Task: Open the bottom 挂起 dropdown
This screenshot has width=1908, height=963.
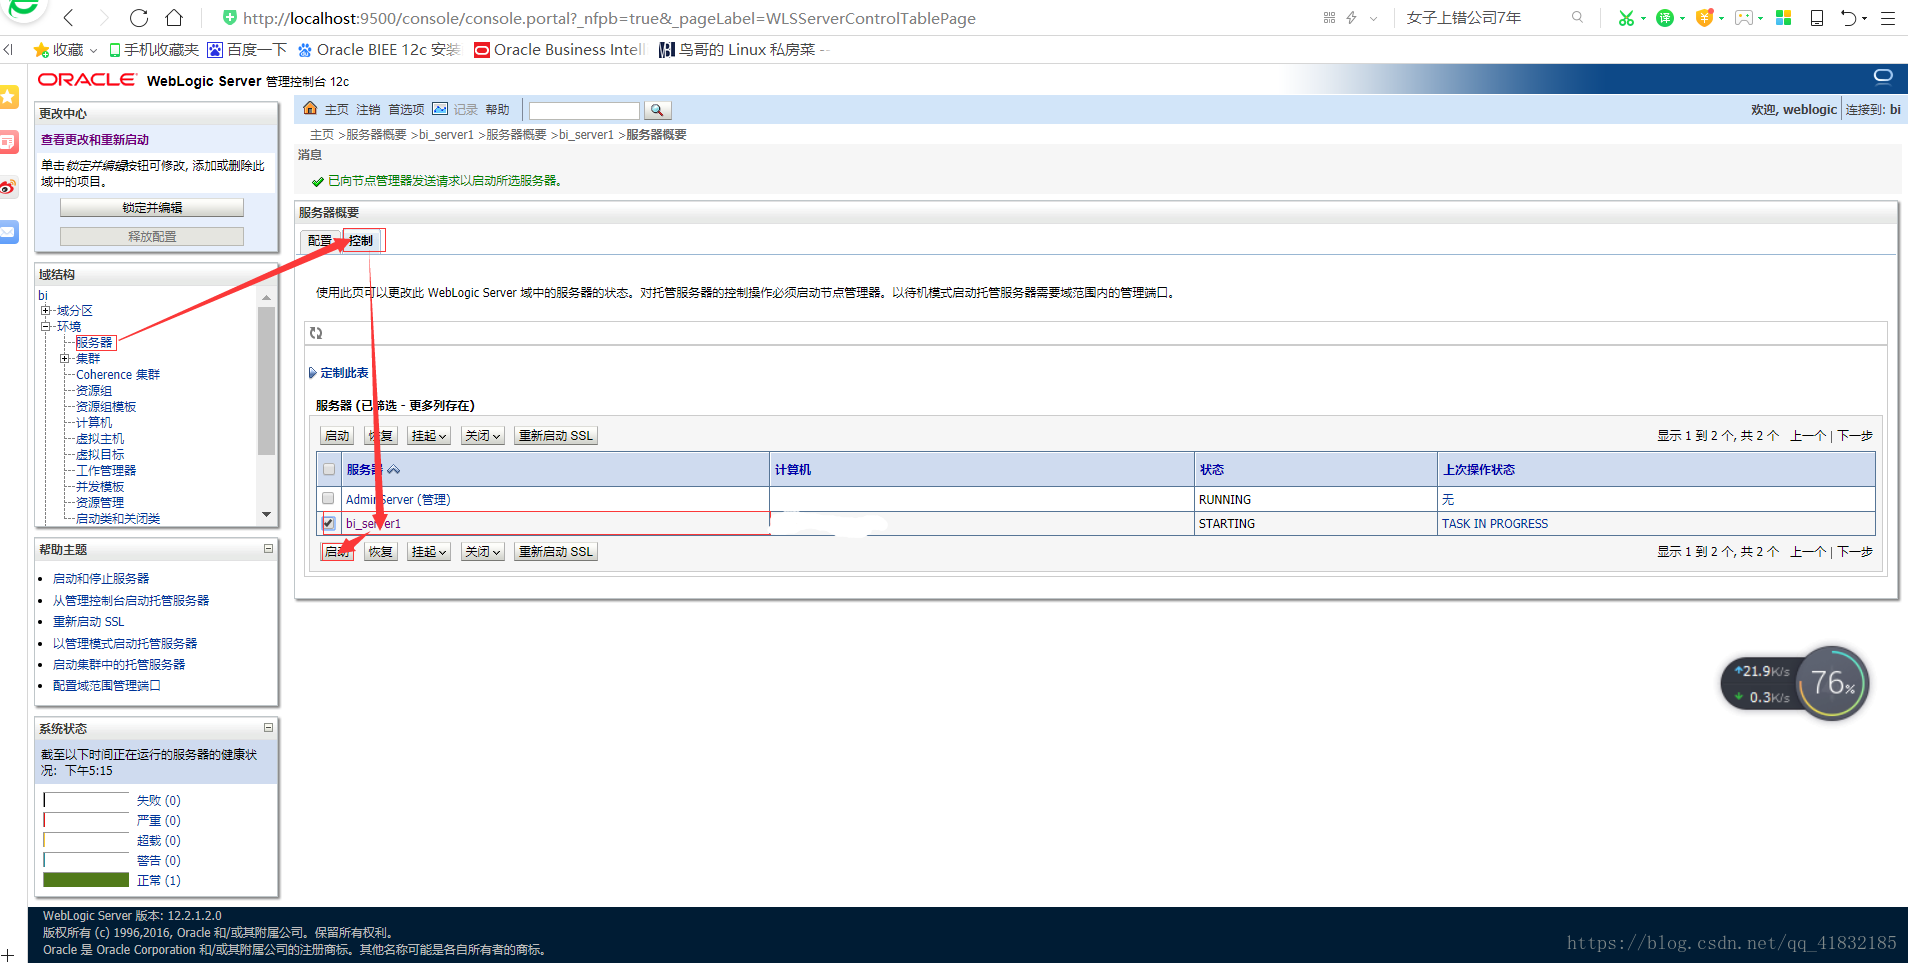Action: pyautogui.click(x=428, y=552)
